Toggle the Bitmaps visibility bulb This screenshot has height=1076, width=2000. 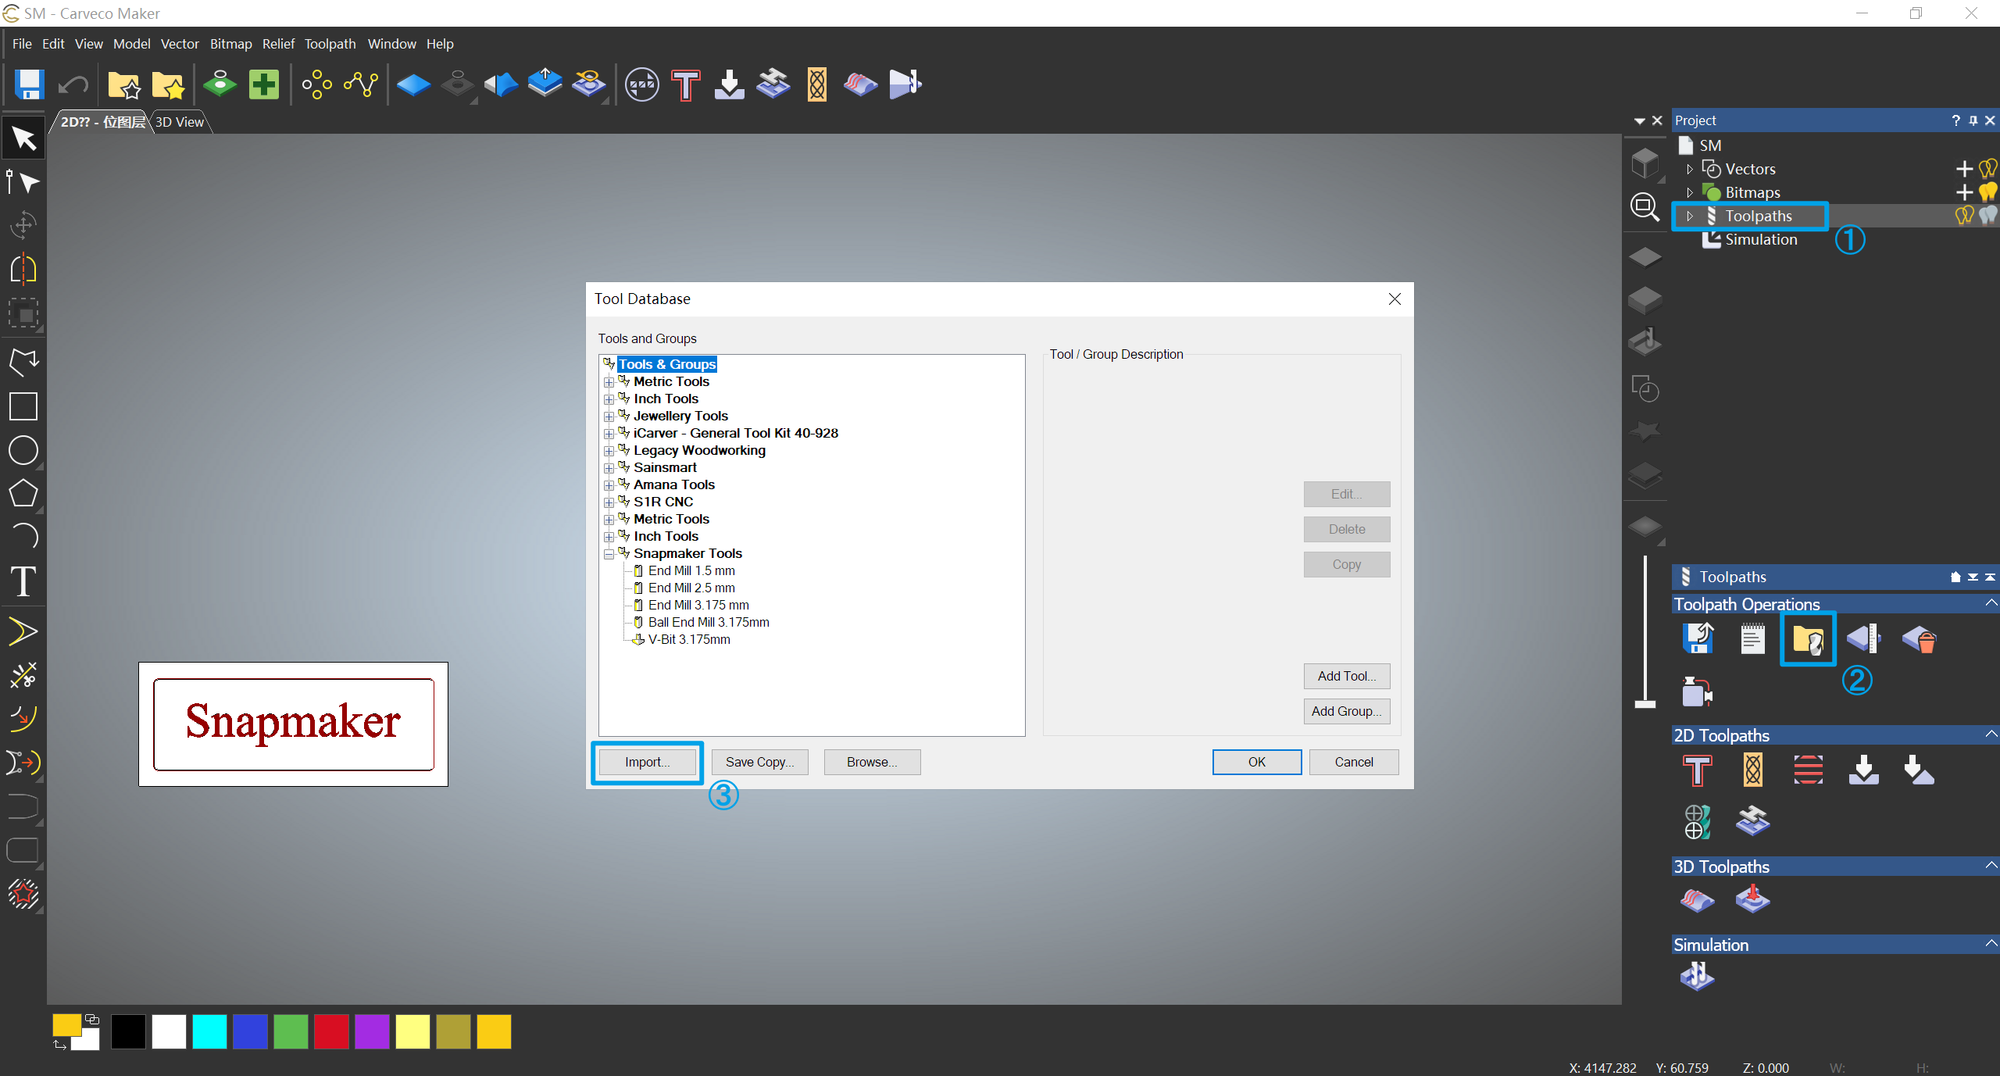(x=1988, y=192)
